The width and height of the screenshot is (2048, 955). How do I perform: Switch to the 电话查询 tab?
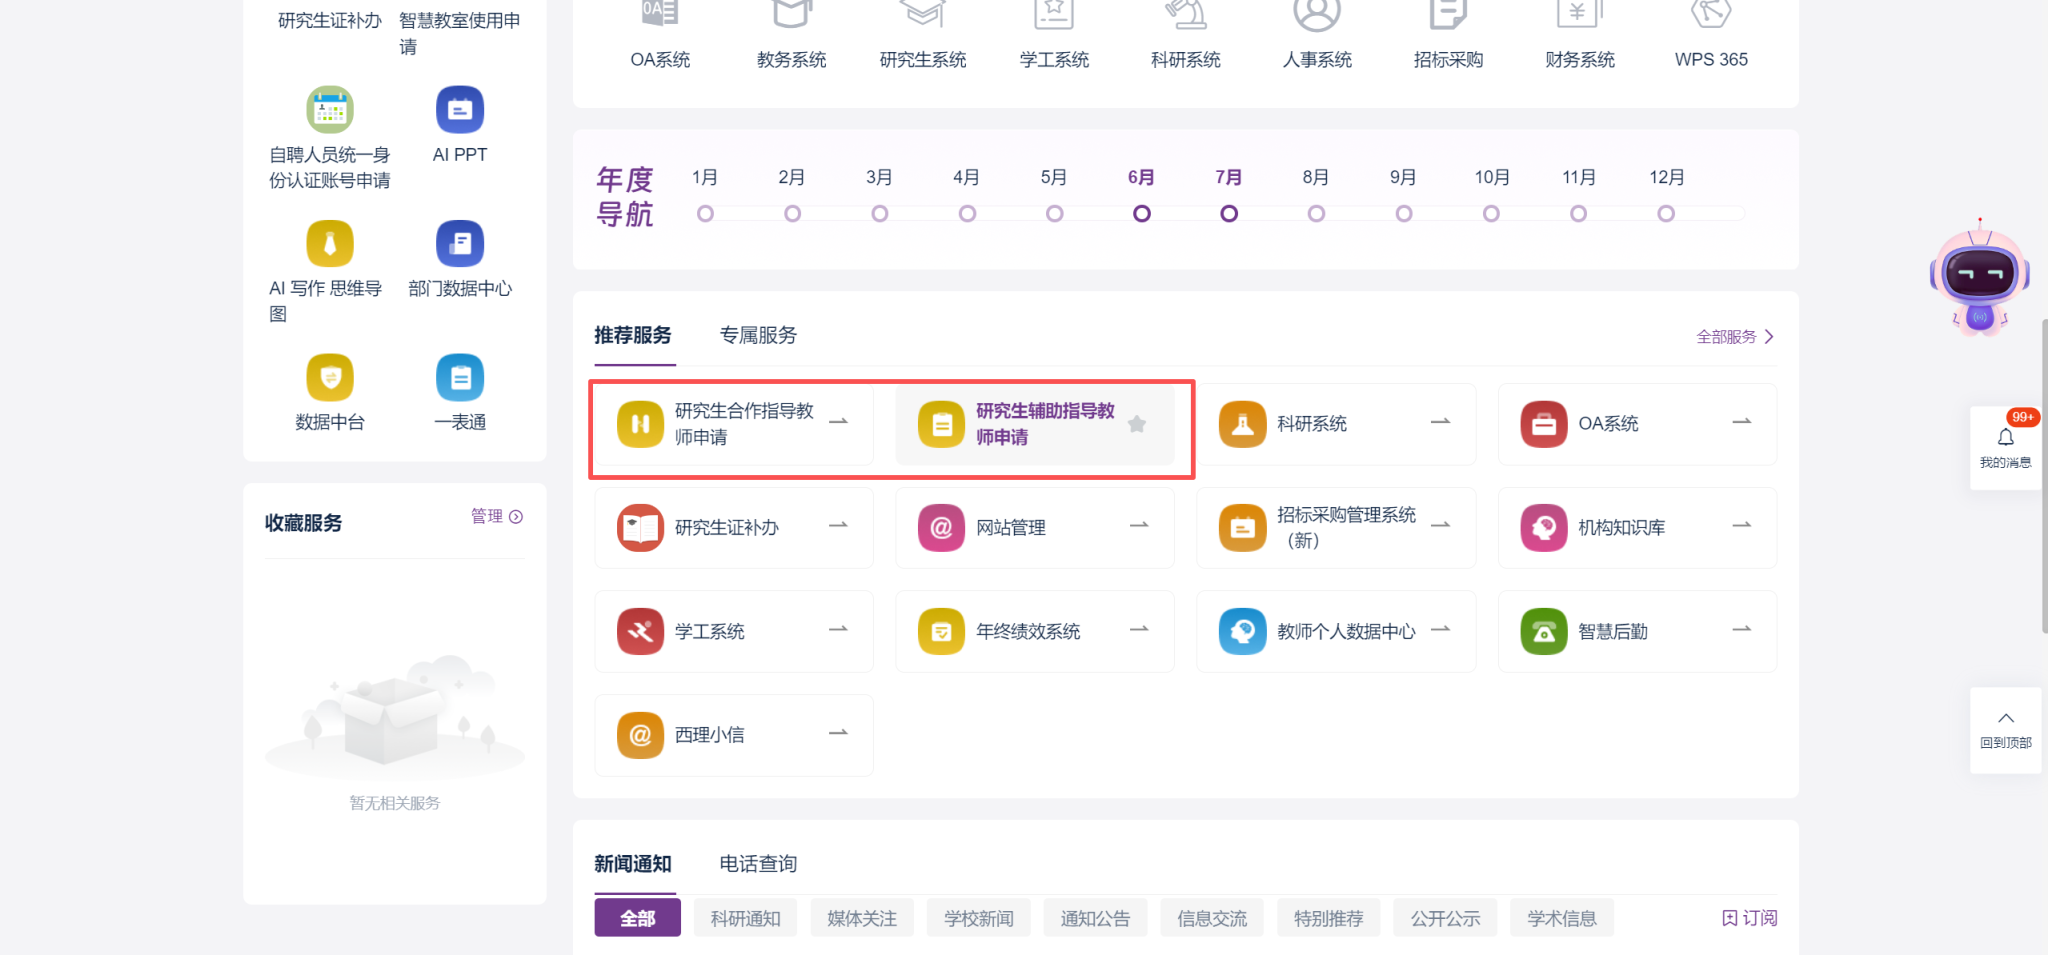(758, 864)
